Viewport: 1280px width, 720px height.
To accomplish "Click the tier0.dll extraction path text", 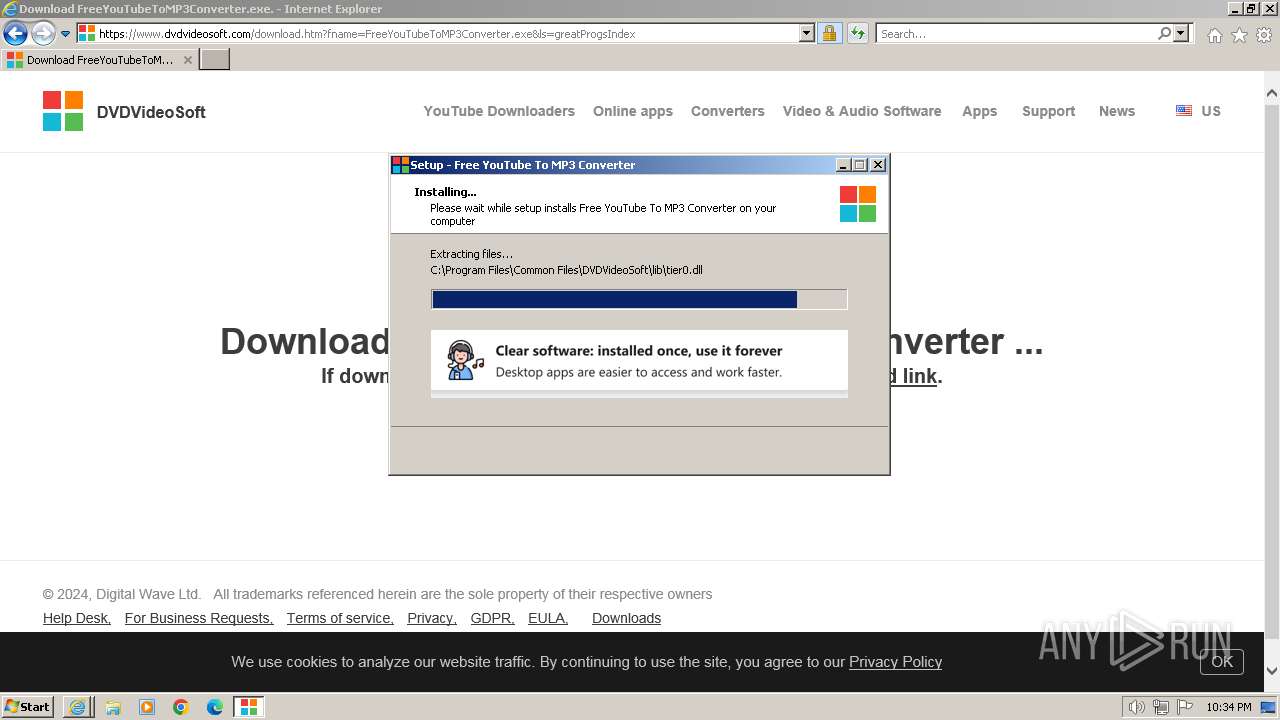I will 567,270.
